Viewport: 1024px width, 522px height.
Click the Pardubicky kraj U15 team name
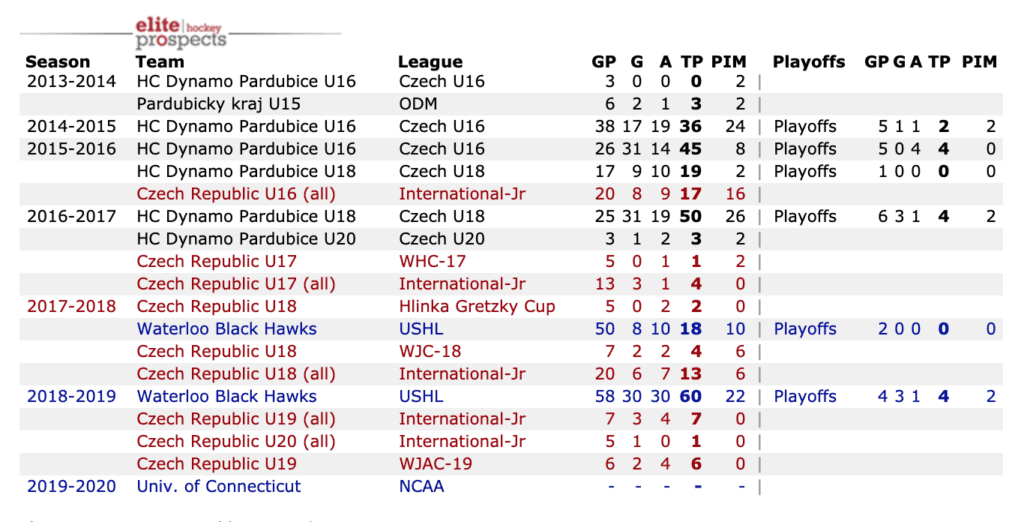(218, 104)
